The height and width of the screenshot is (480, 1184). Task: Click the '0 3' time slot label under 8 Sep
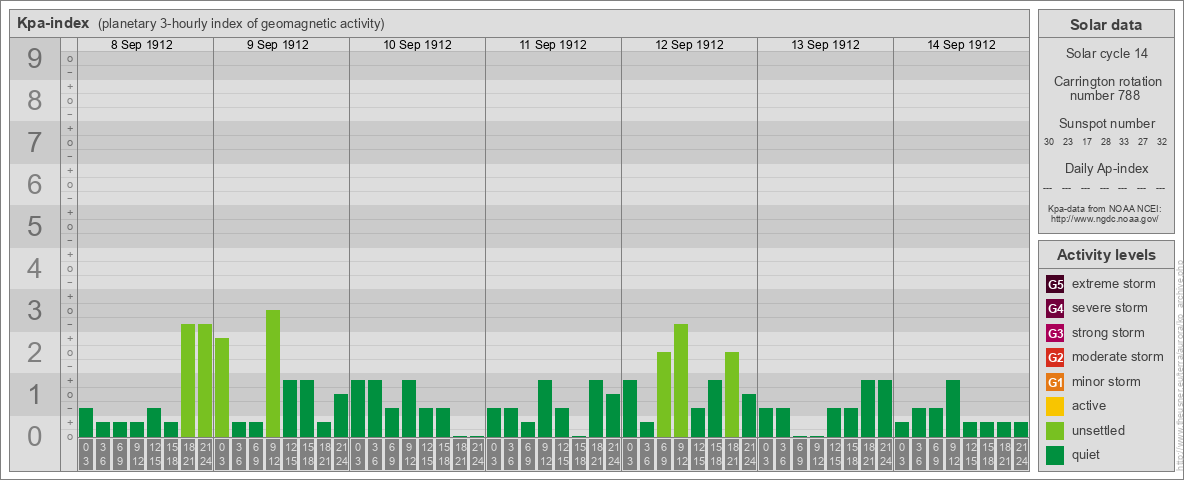tap(86, 454)
